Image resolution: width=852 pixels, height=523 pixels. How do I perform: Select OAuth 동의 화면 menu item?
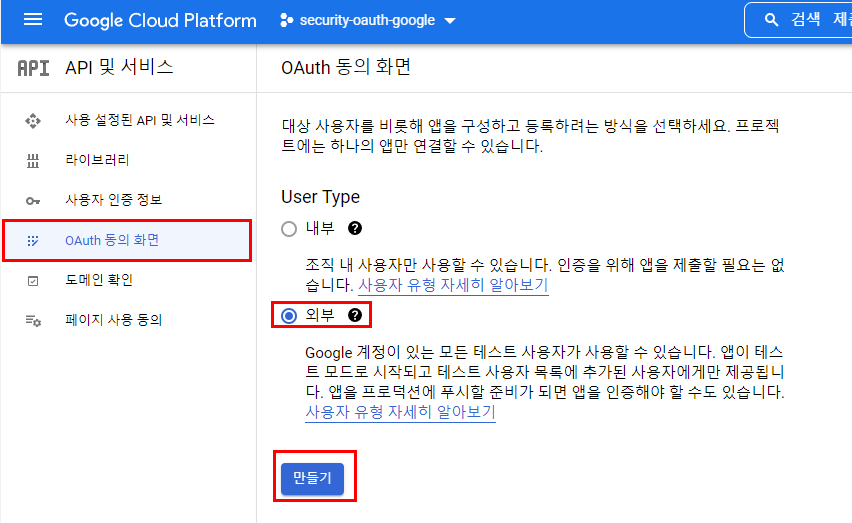127,241
